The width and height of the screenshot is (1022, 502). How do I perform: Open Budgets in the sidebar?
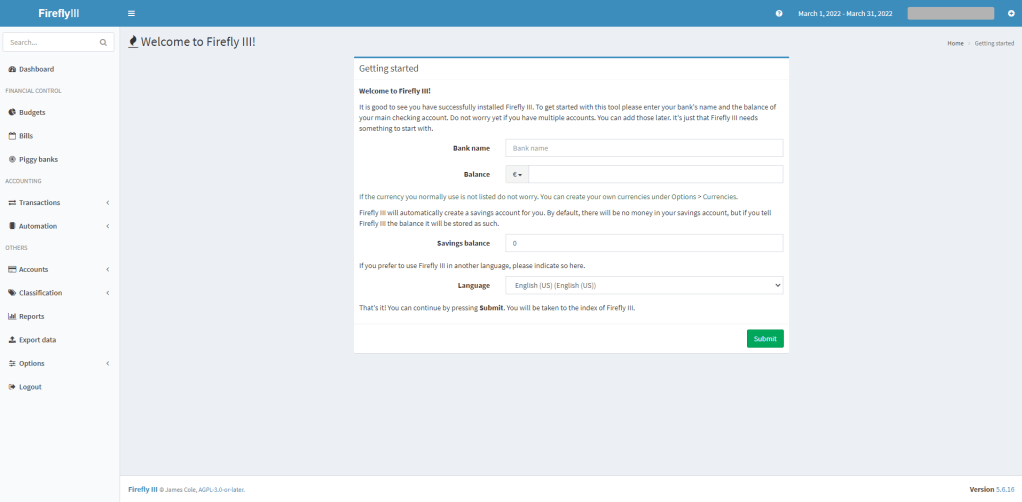tap(32, 113)
